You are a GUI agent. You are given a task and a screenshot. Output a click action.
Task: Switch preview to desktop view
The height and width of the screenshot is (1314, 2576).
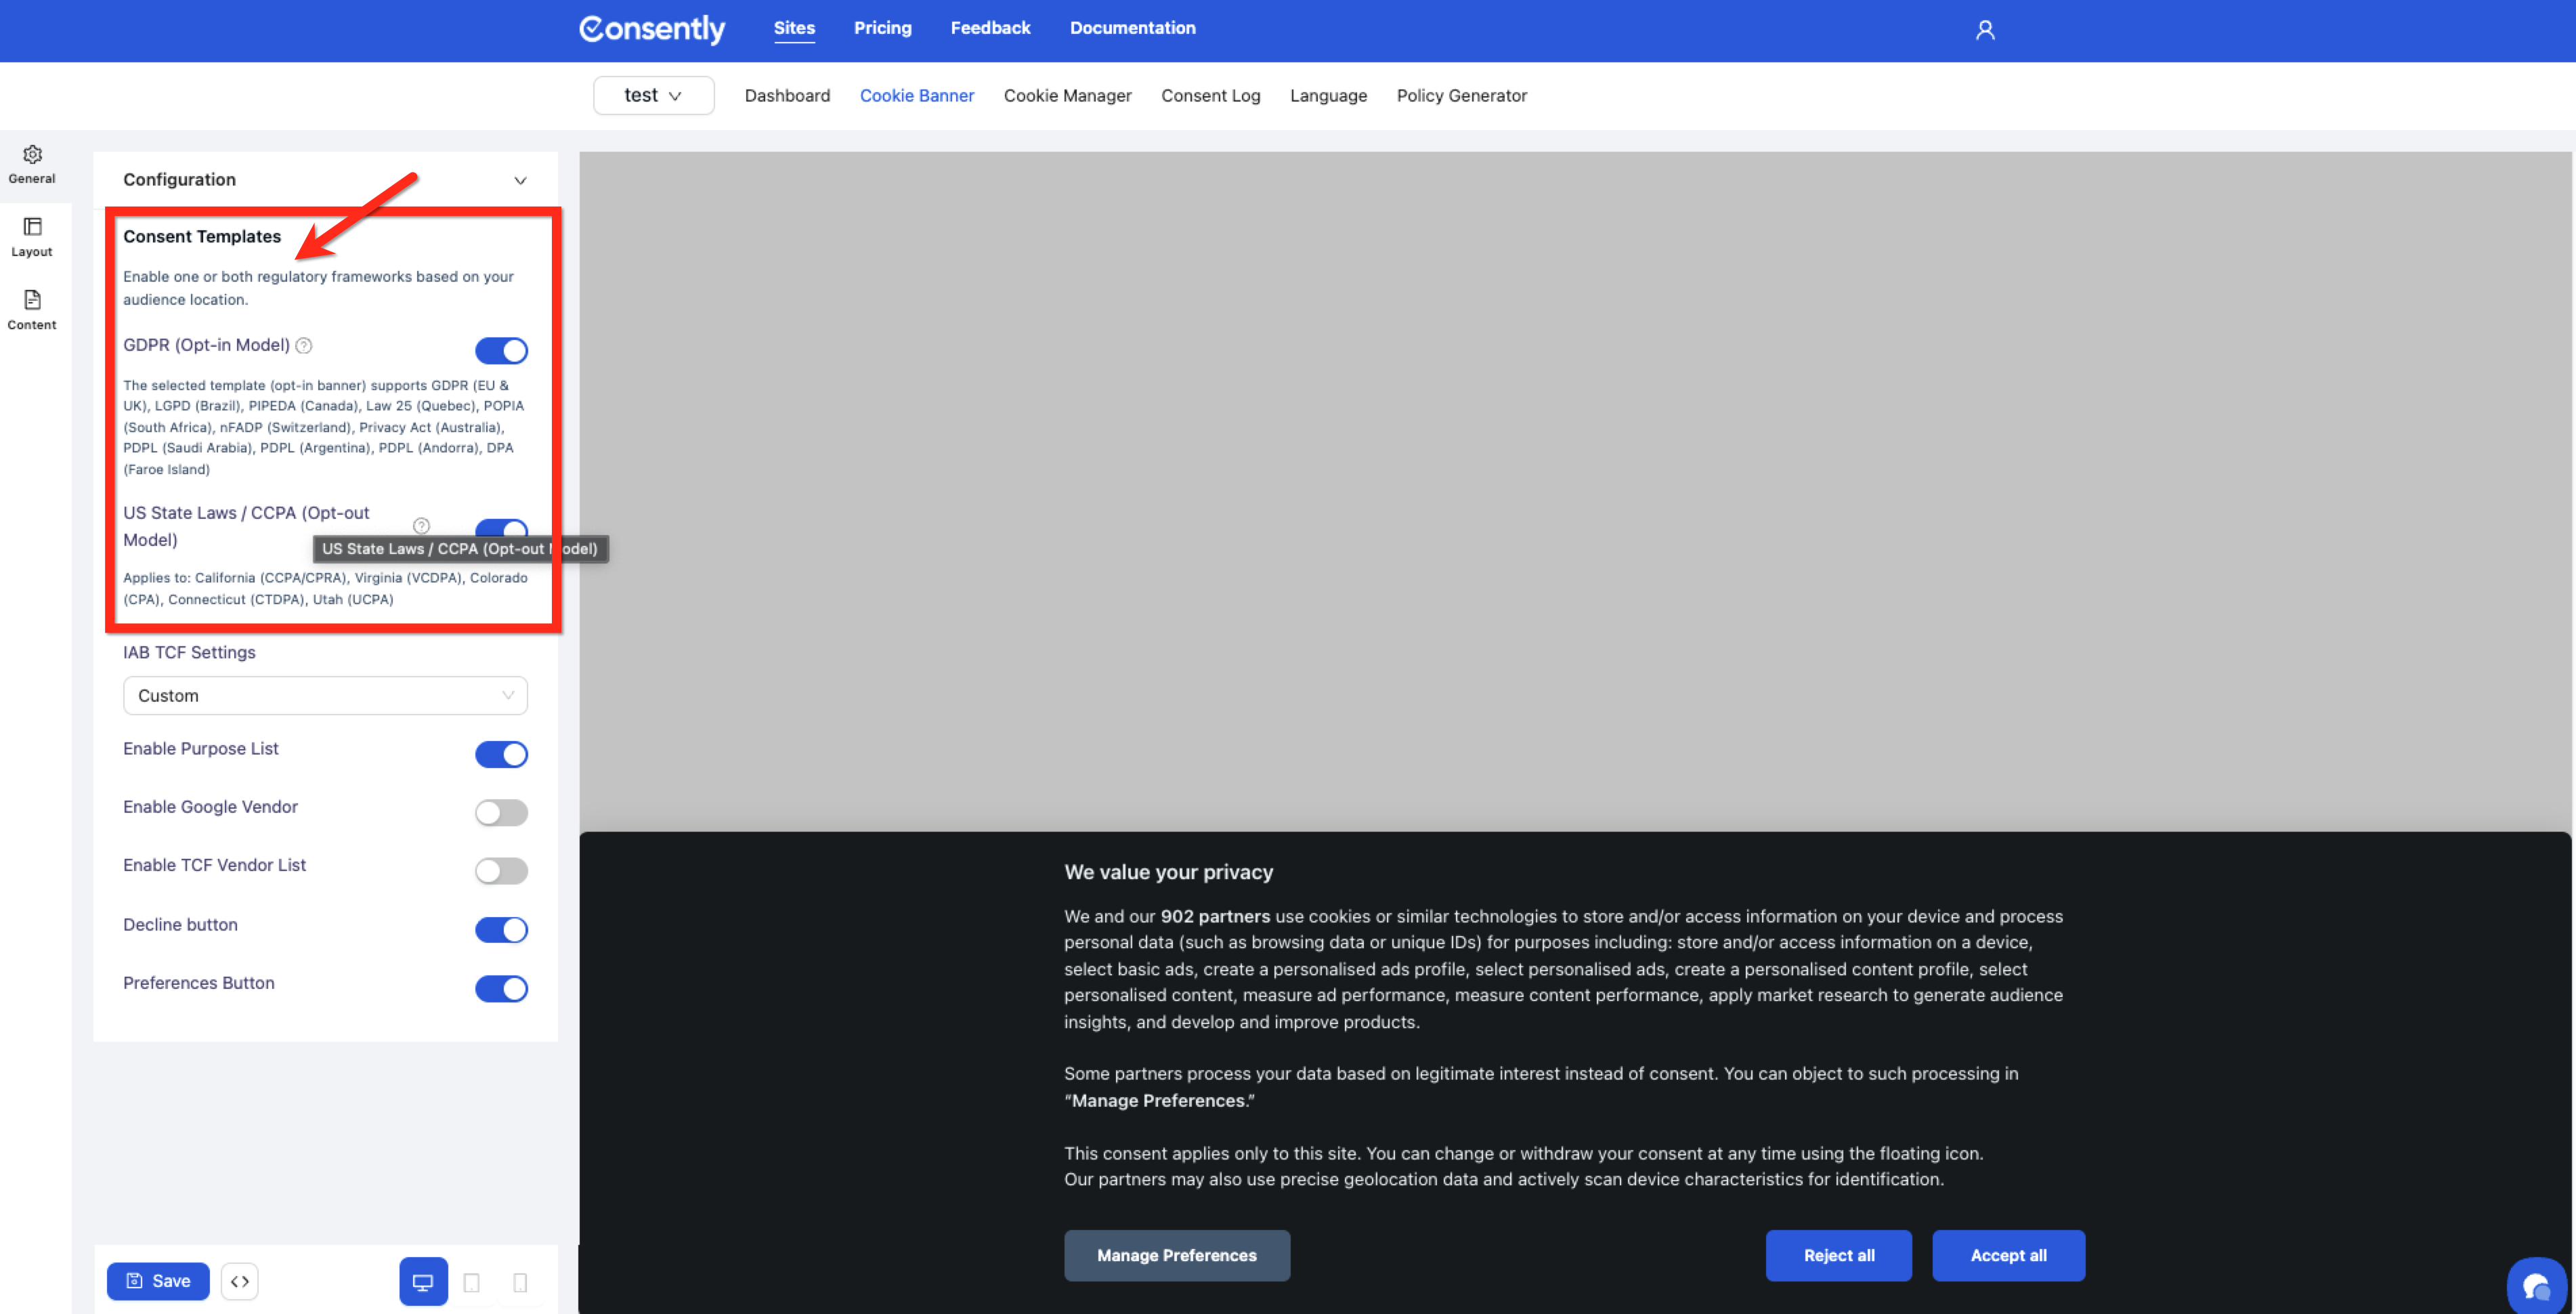(x=423, y=1281)
